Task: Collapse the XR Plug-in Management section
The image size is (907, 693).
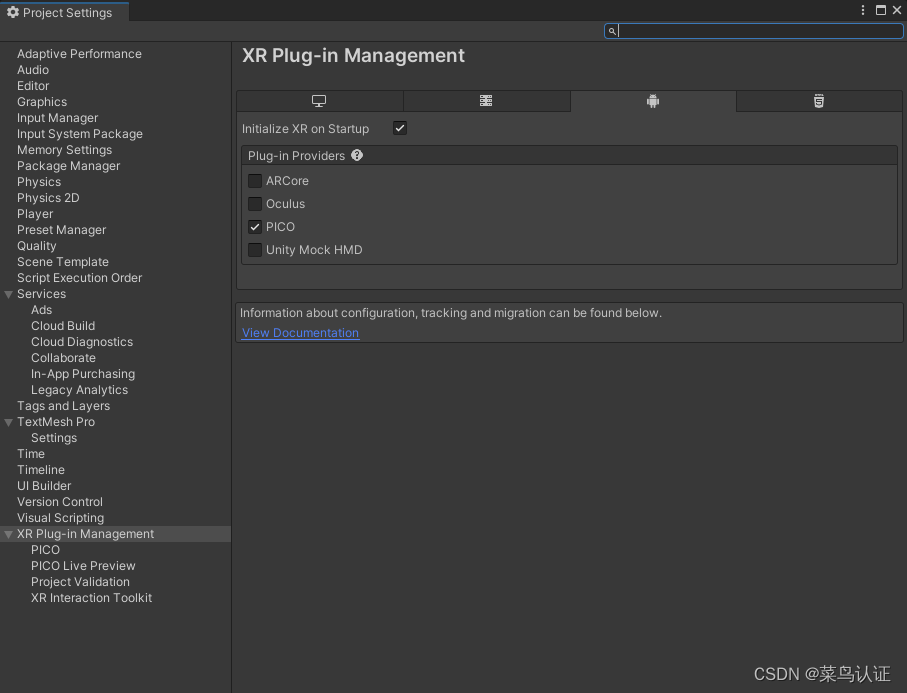Action: tap(9, 534)
